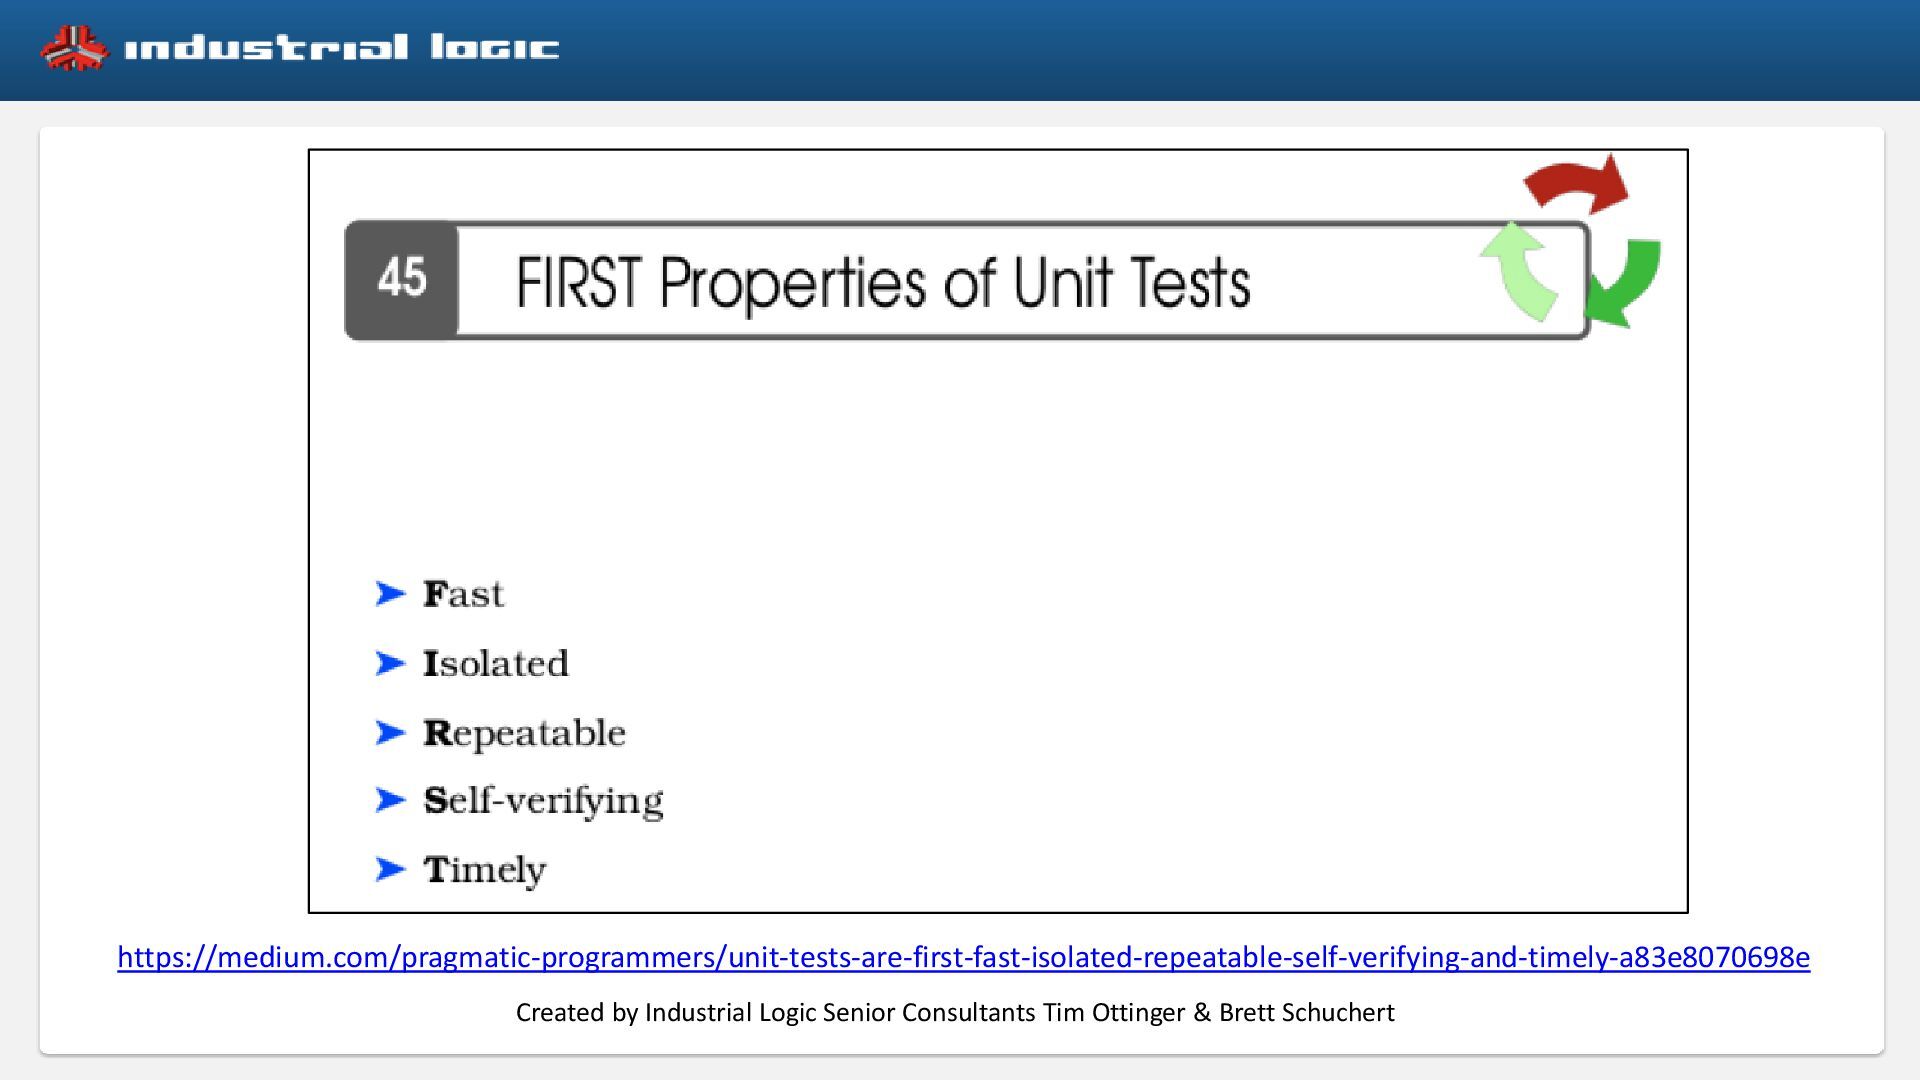
Task: Click the FIRST Properties of Unit Tests title
Action: (883, 283)
